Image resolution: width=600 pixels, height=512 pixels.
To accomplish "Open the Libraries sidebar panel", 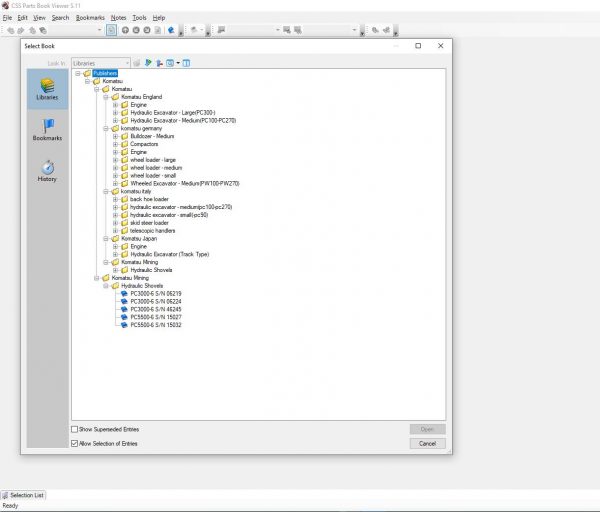I will 47,88.
